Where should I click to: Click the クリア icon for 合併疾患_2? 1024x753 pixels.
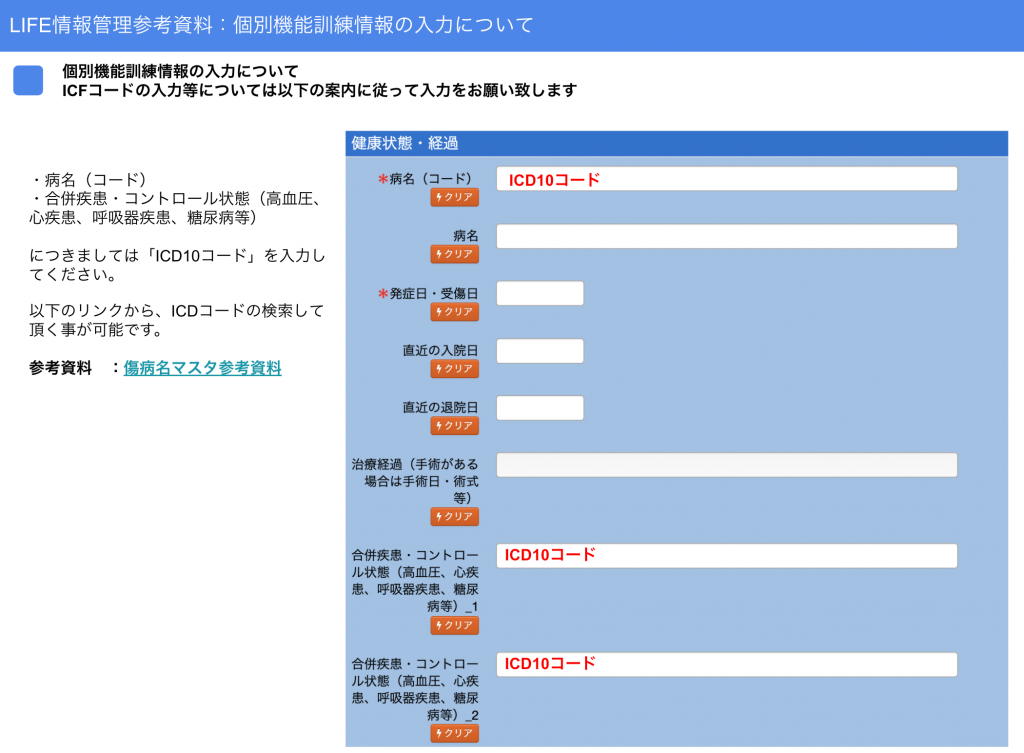point(455,733)
